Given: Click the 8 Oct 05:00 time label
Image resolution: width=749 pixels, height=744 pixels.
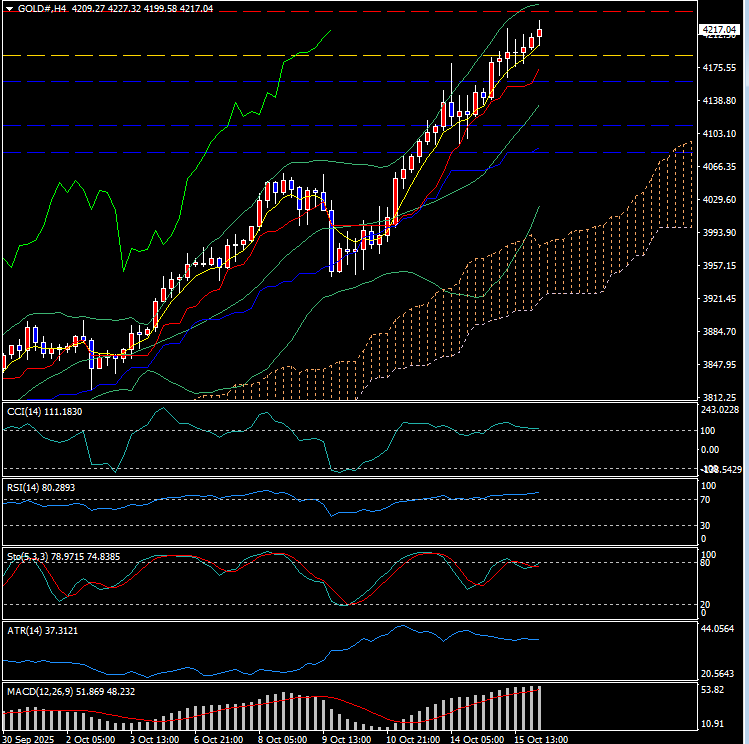Looking at the screenshot, I should [x=284, y=738].
